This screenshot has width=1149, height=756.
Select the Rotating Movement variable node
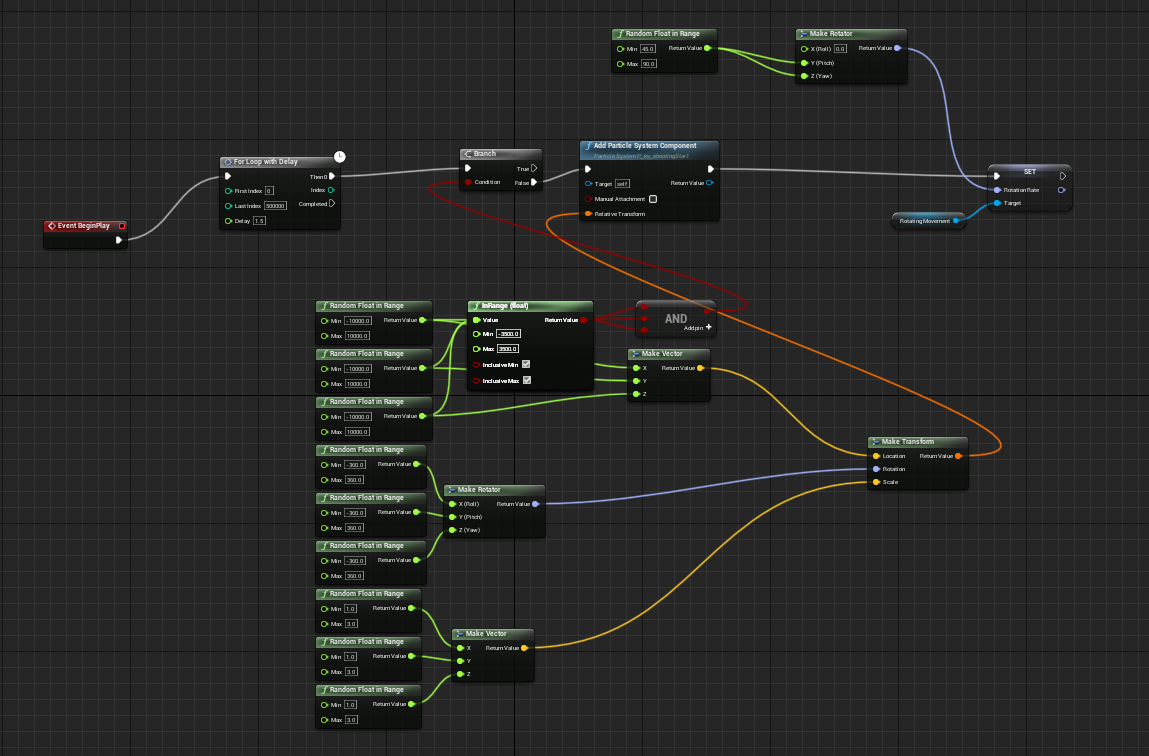click(927, 221)
